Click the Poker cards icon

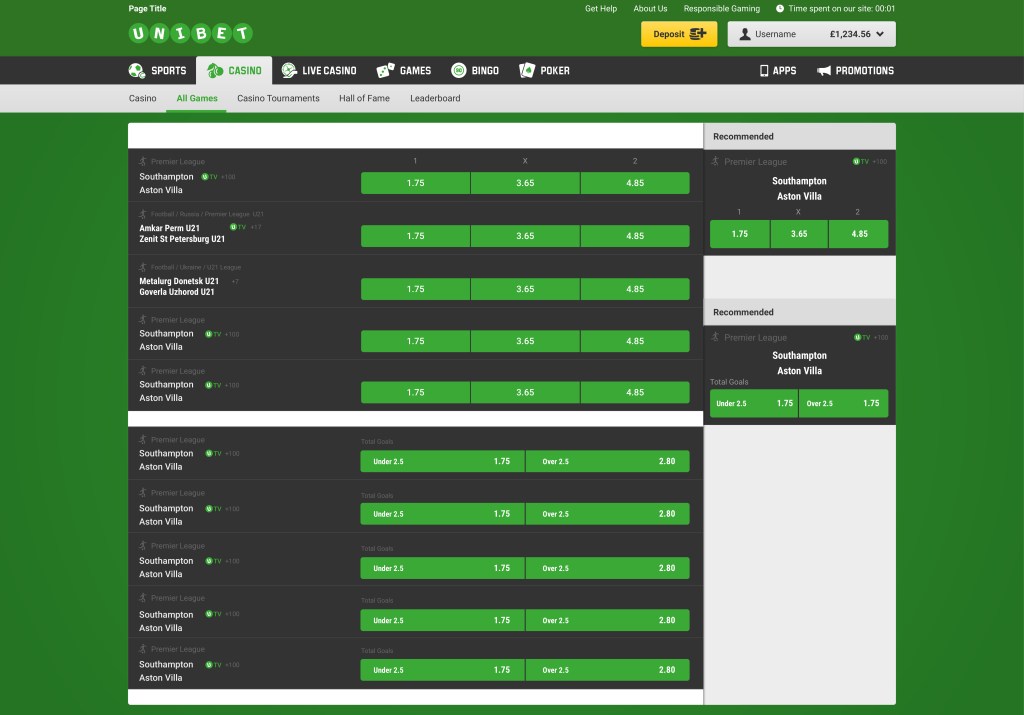point(527,71)
